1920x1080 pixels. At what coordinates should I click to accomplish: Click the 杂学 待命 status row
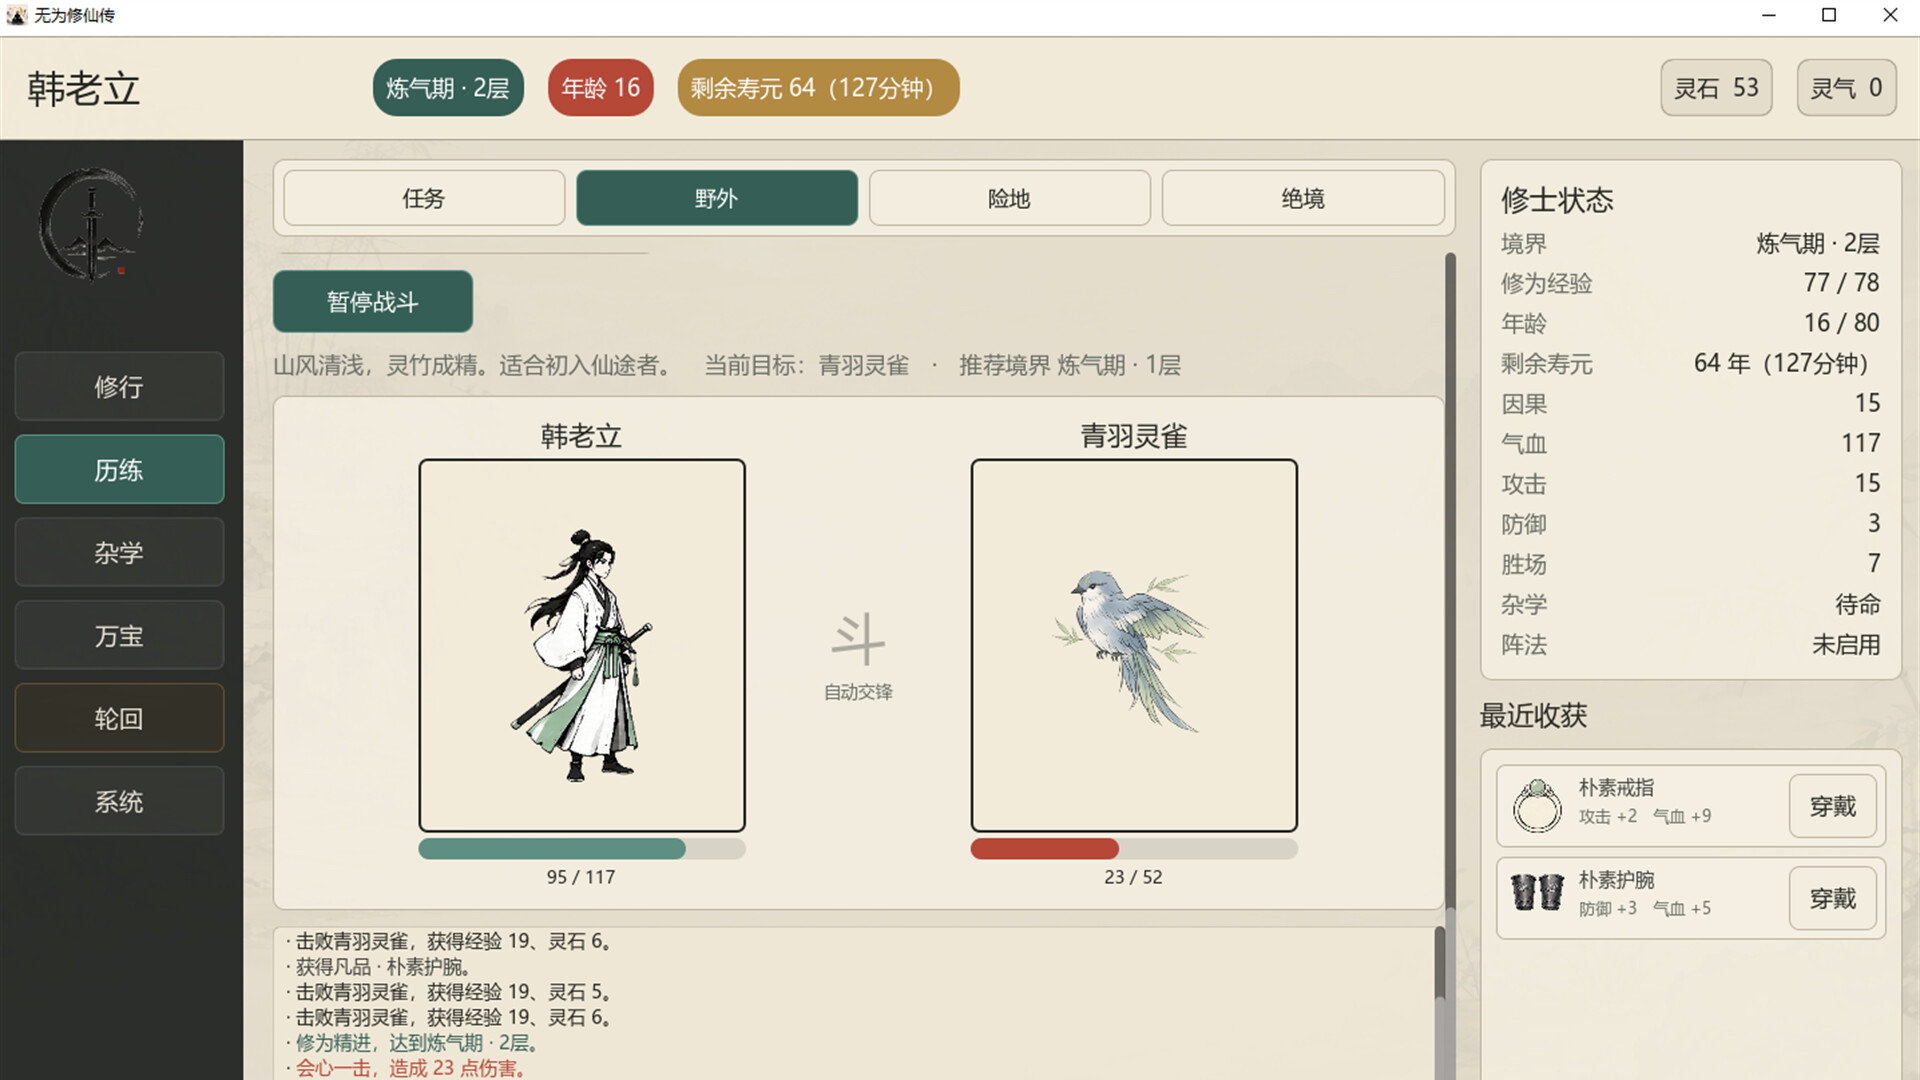point(1690,604)
